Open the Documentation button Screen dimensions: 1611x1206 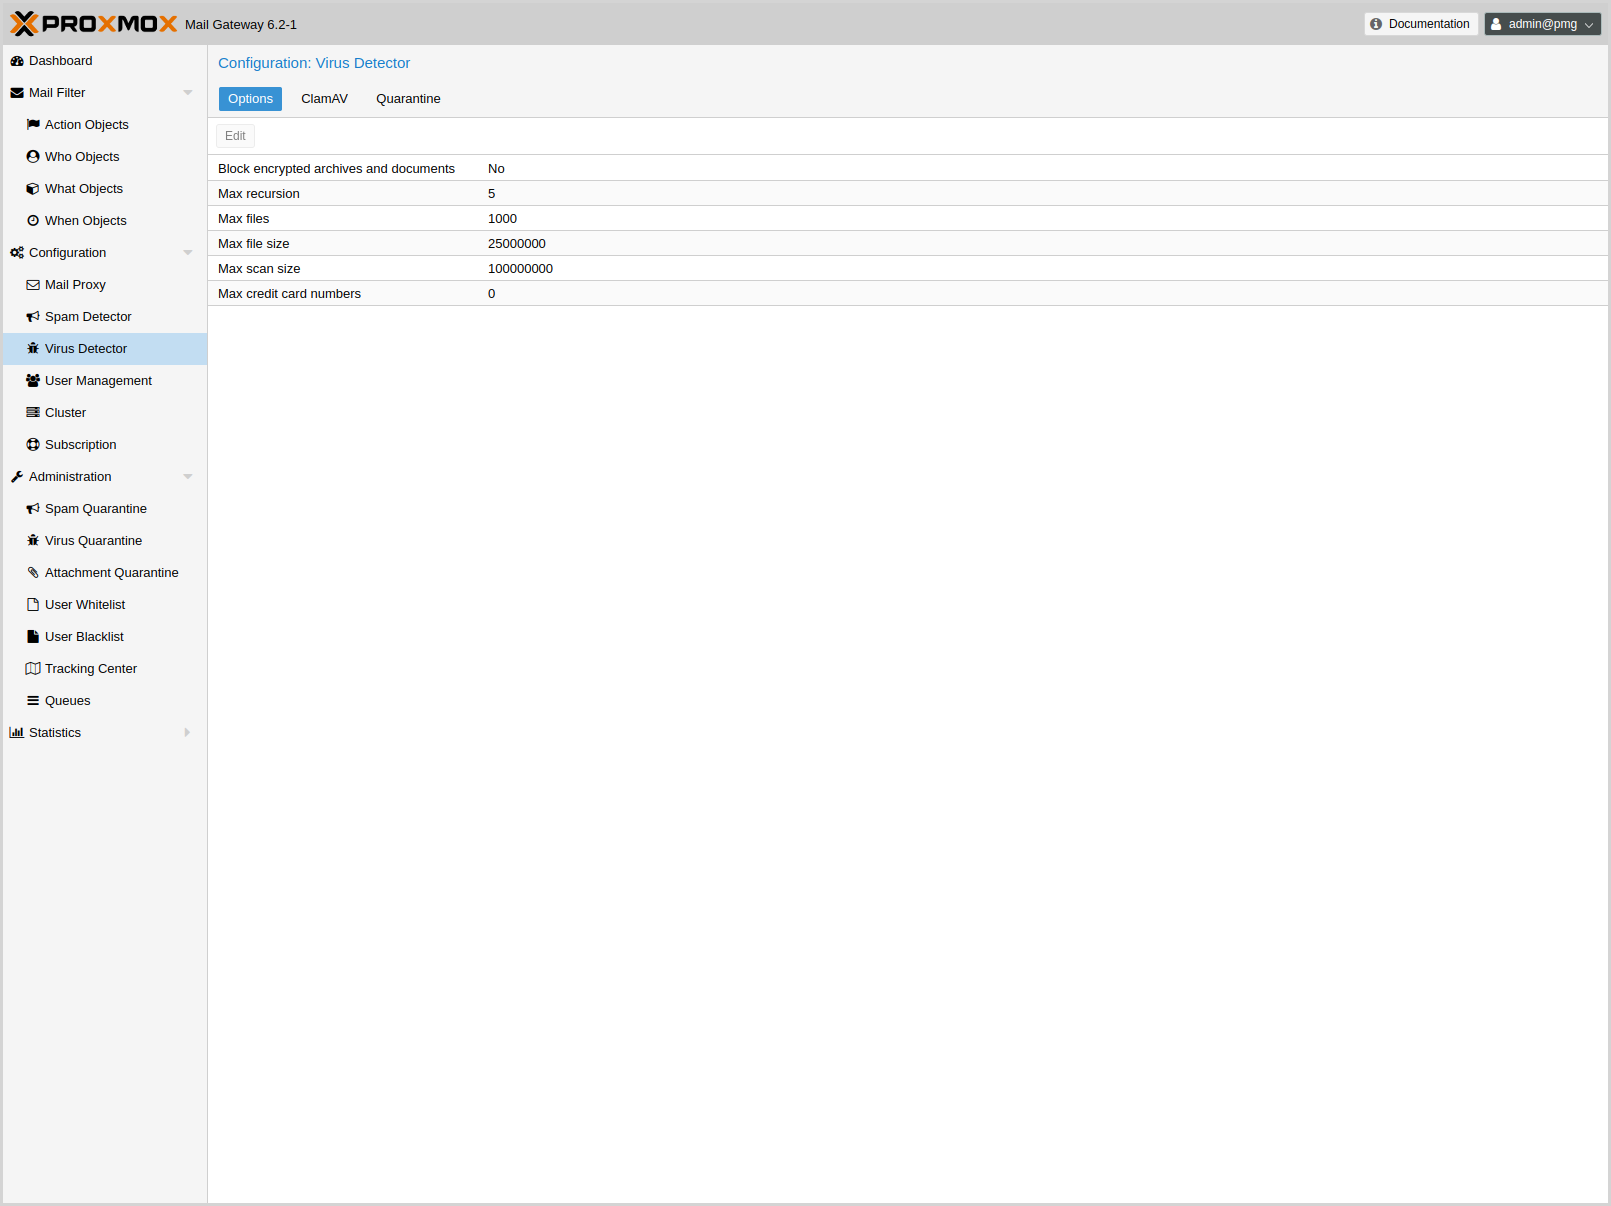coord(1420,24)
